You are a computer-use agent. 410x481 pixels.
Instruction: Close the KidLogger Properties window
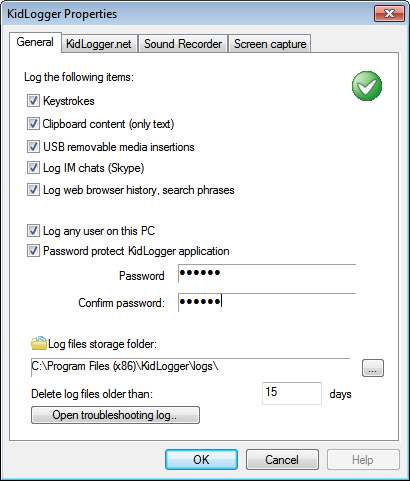(x=389, y=14)
